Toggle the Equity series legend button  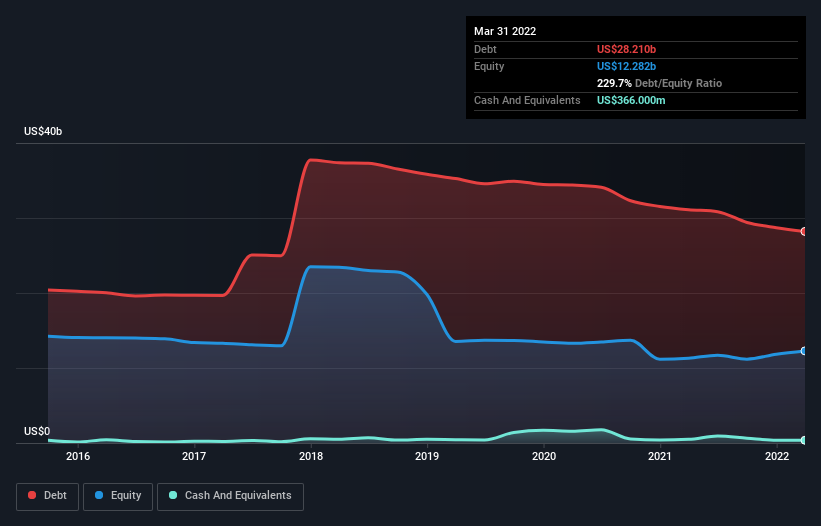118,496
